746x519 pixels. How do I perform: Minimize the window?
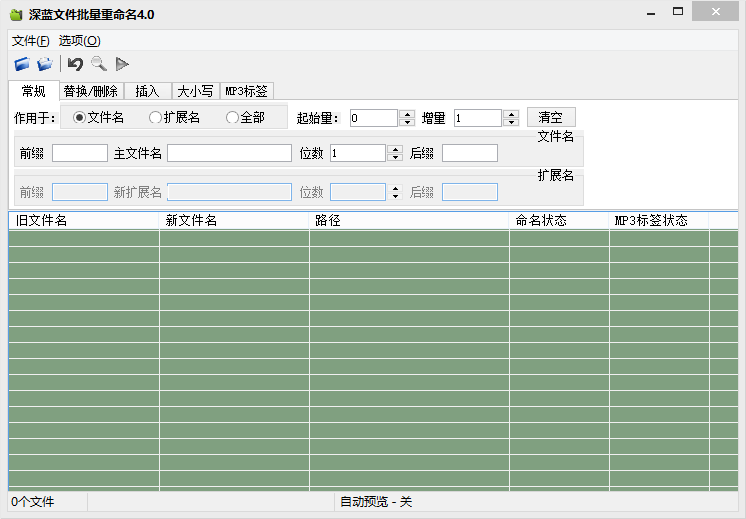[x=651, y=12]
